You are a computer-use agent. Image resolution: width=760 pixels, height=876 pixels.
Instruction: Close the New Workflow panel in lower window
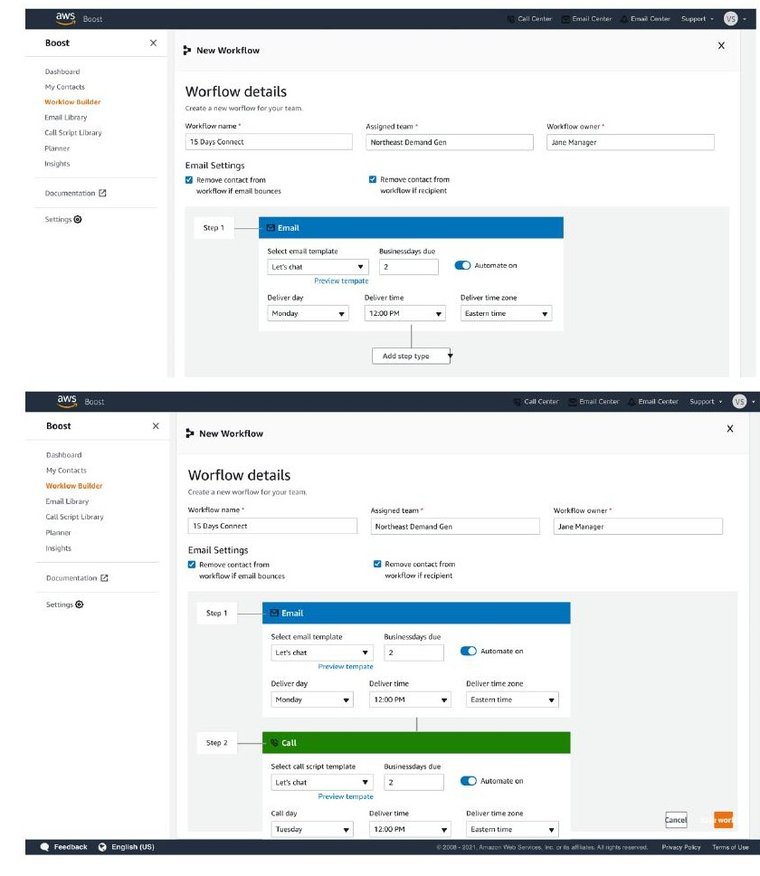point(730,429)
